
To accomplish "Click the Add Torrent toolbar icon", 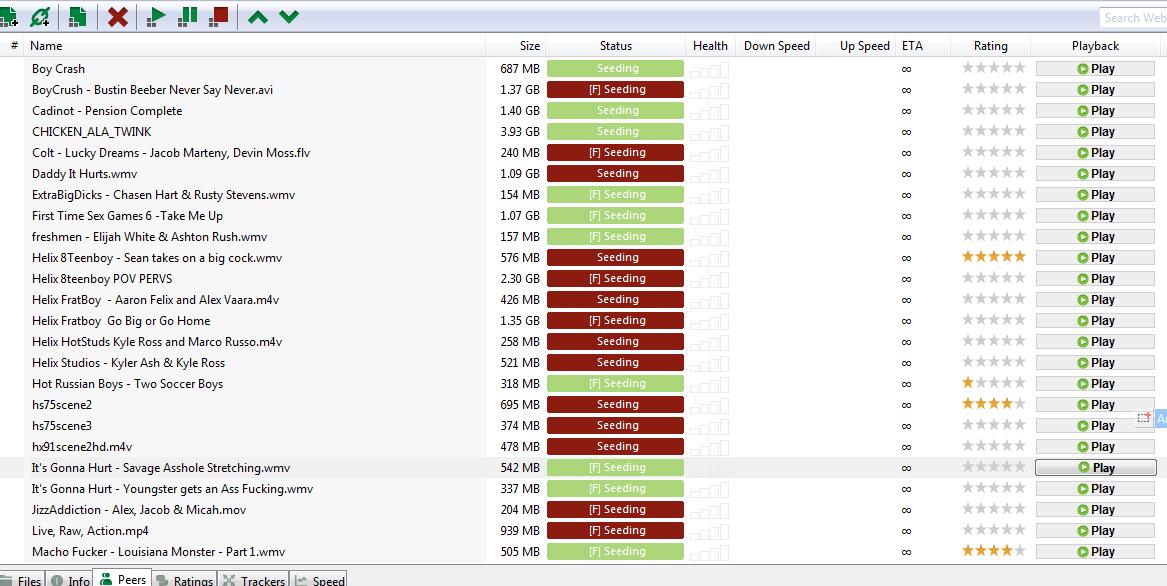I will [x=9, y=16].
